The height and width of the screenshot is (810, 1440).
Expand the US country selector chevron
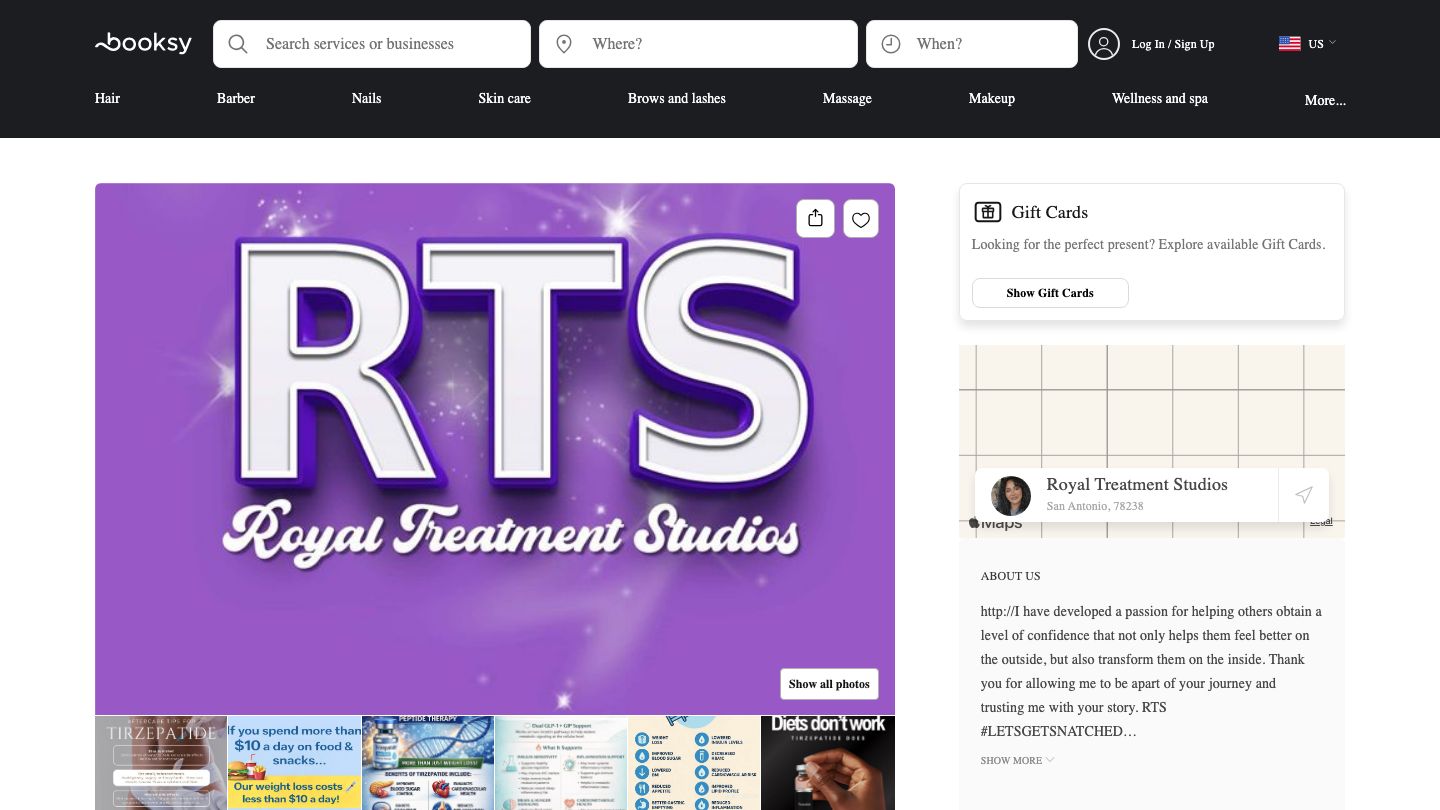[1334, 43]
